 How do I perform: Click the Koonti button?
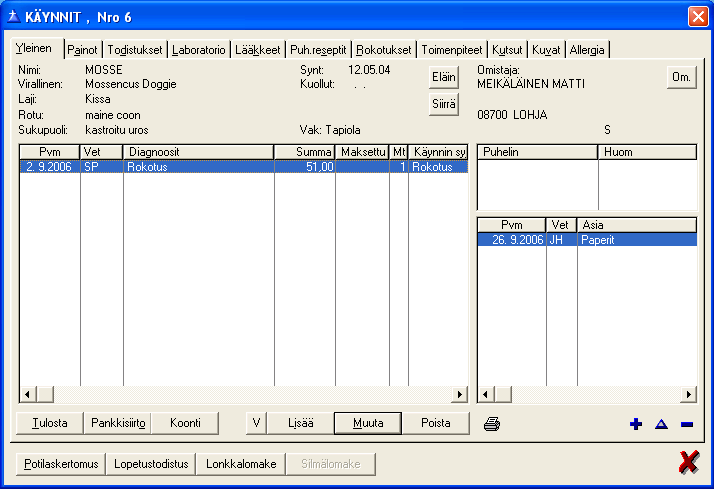[185, 423]
